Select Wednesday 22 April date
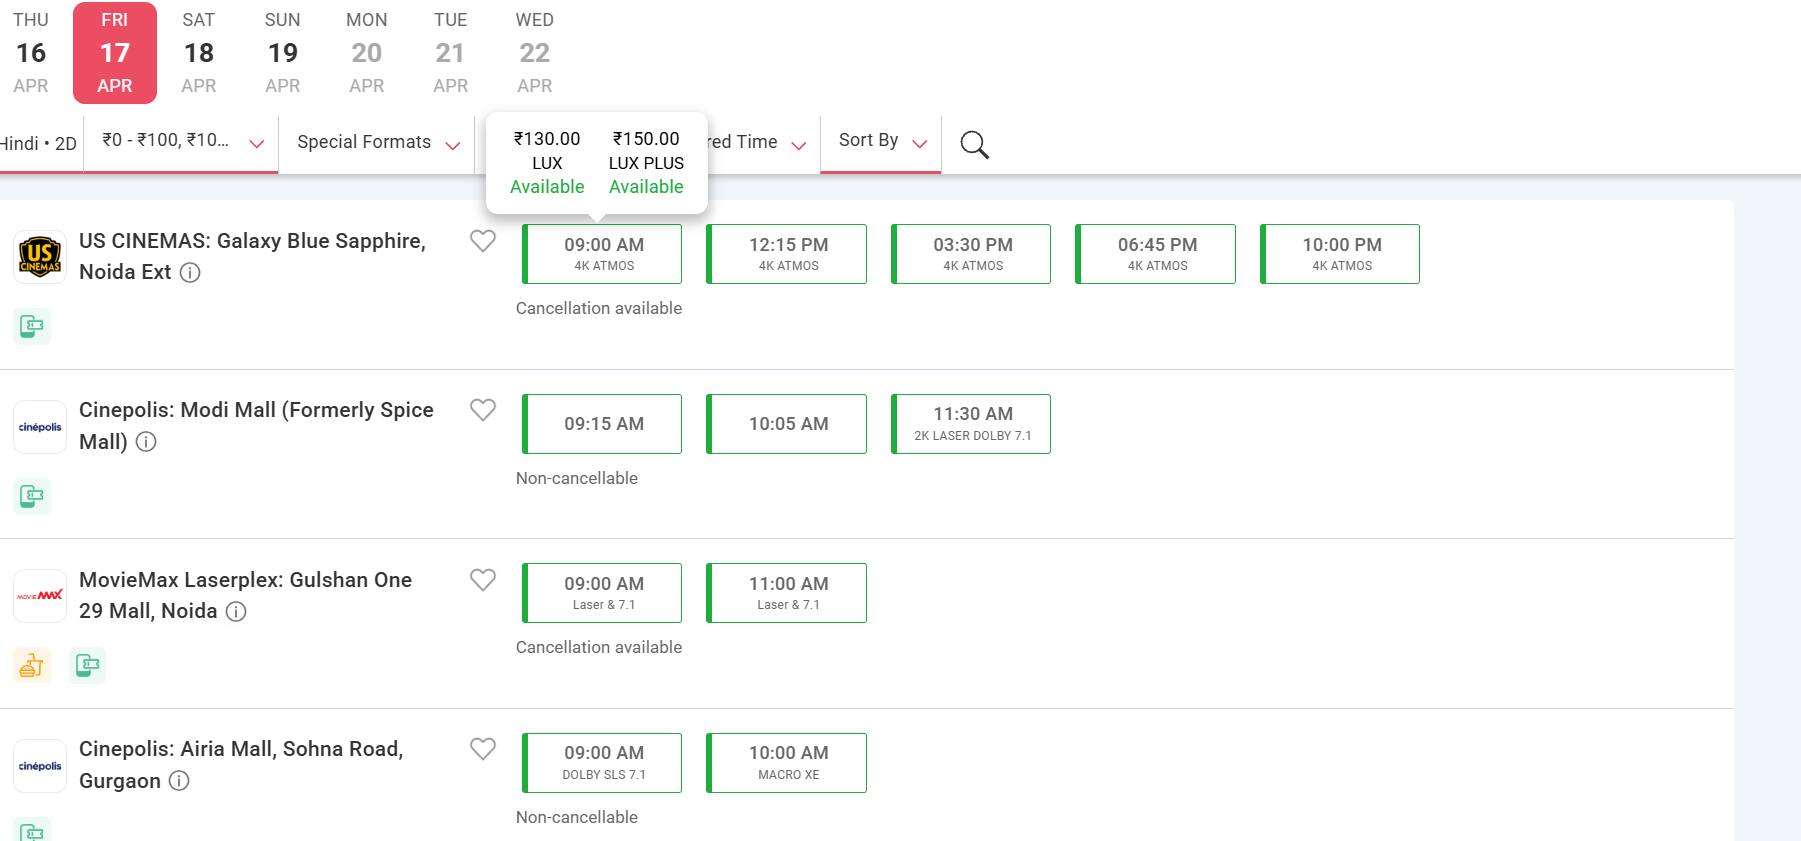 (x=535, y=53)
